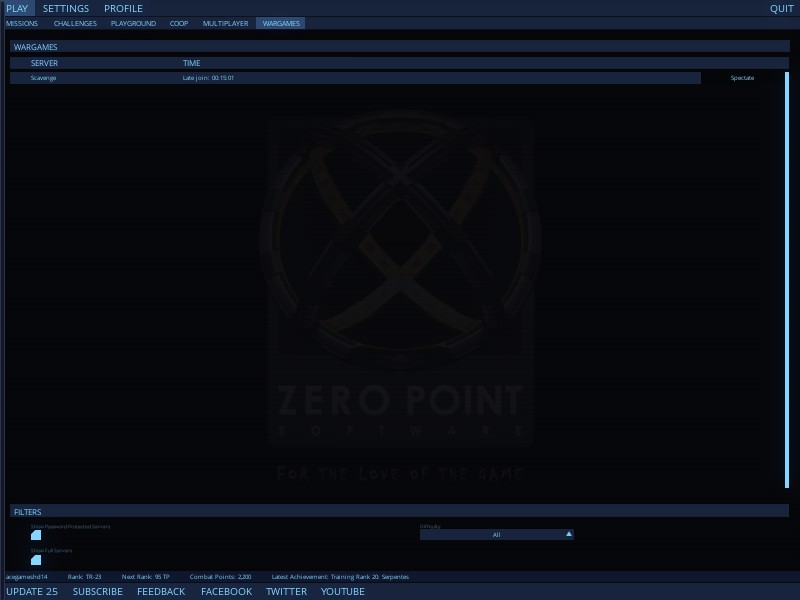Click the Combat Points 2,200 entry
The image size is (800, 600).
[220, 577]
